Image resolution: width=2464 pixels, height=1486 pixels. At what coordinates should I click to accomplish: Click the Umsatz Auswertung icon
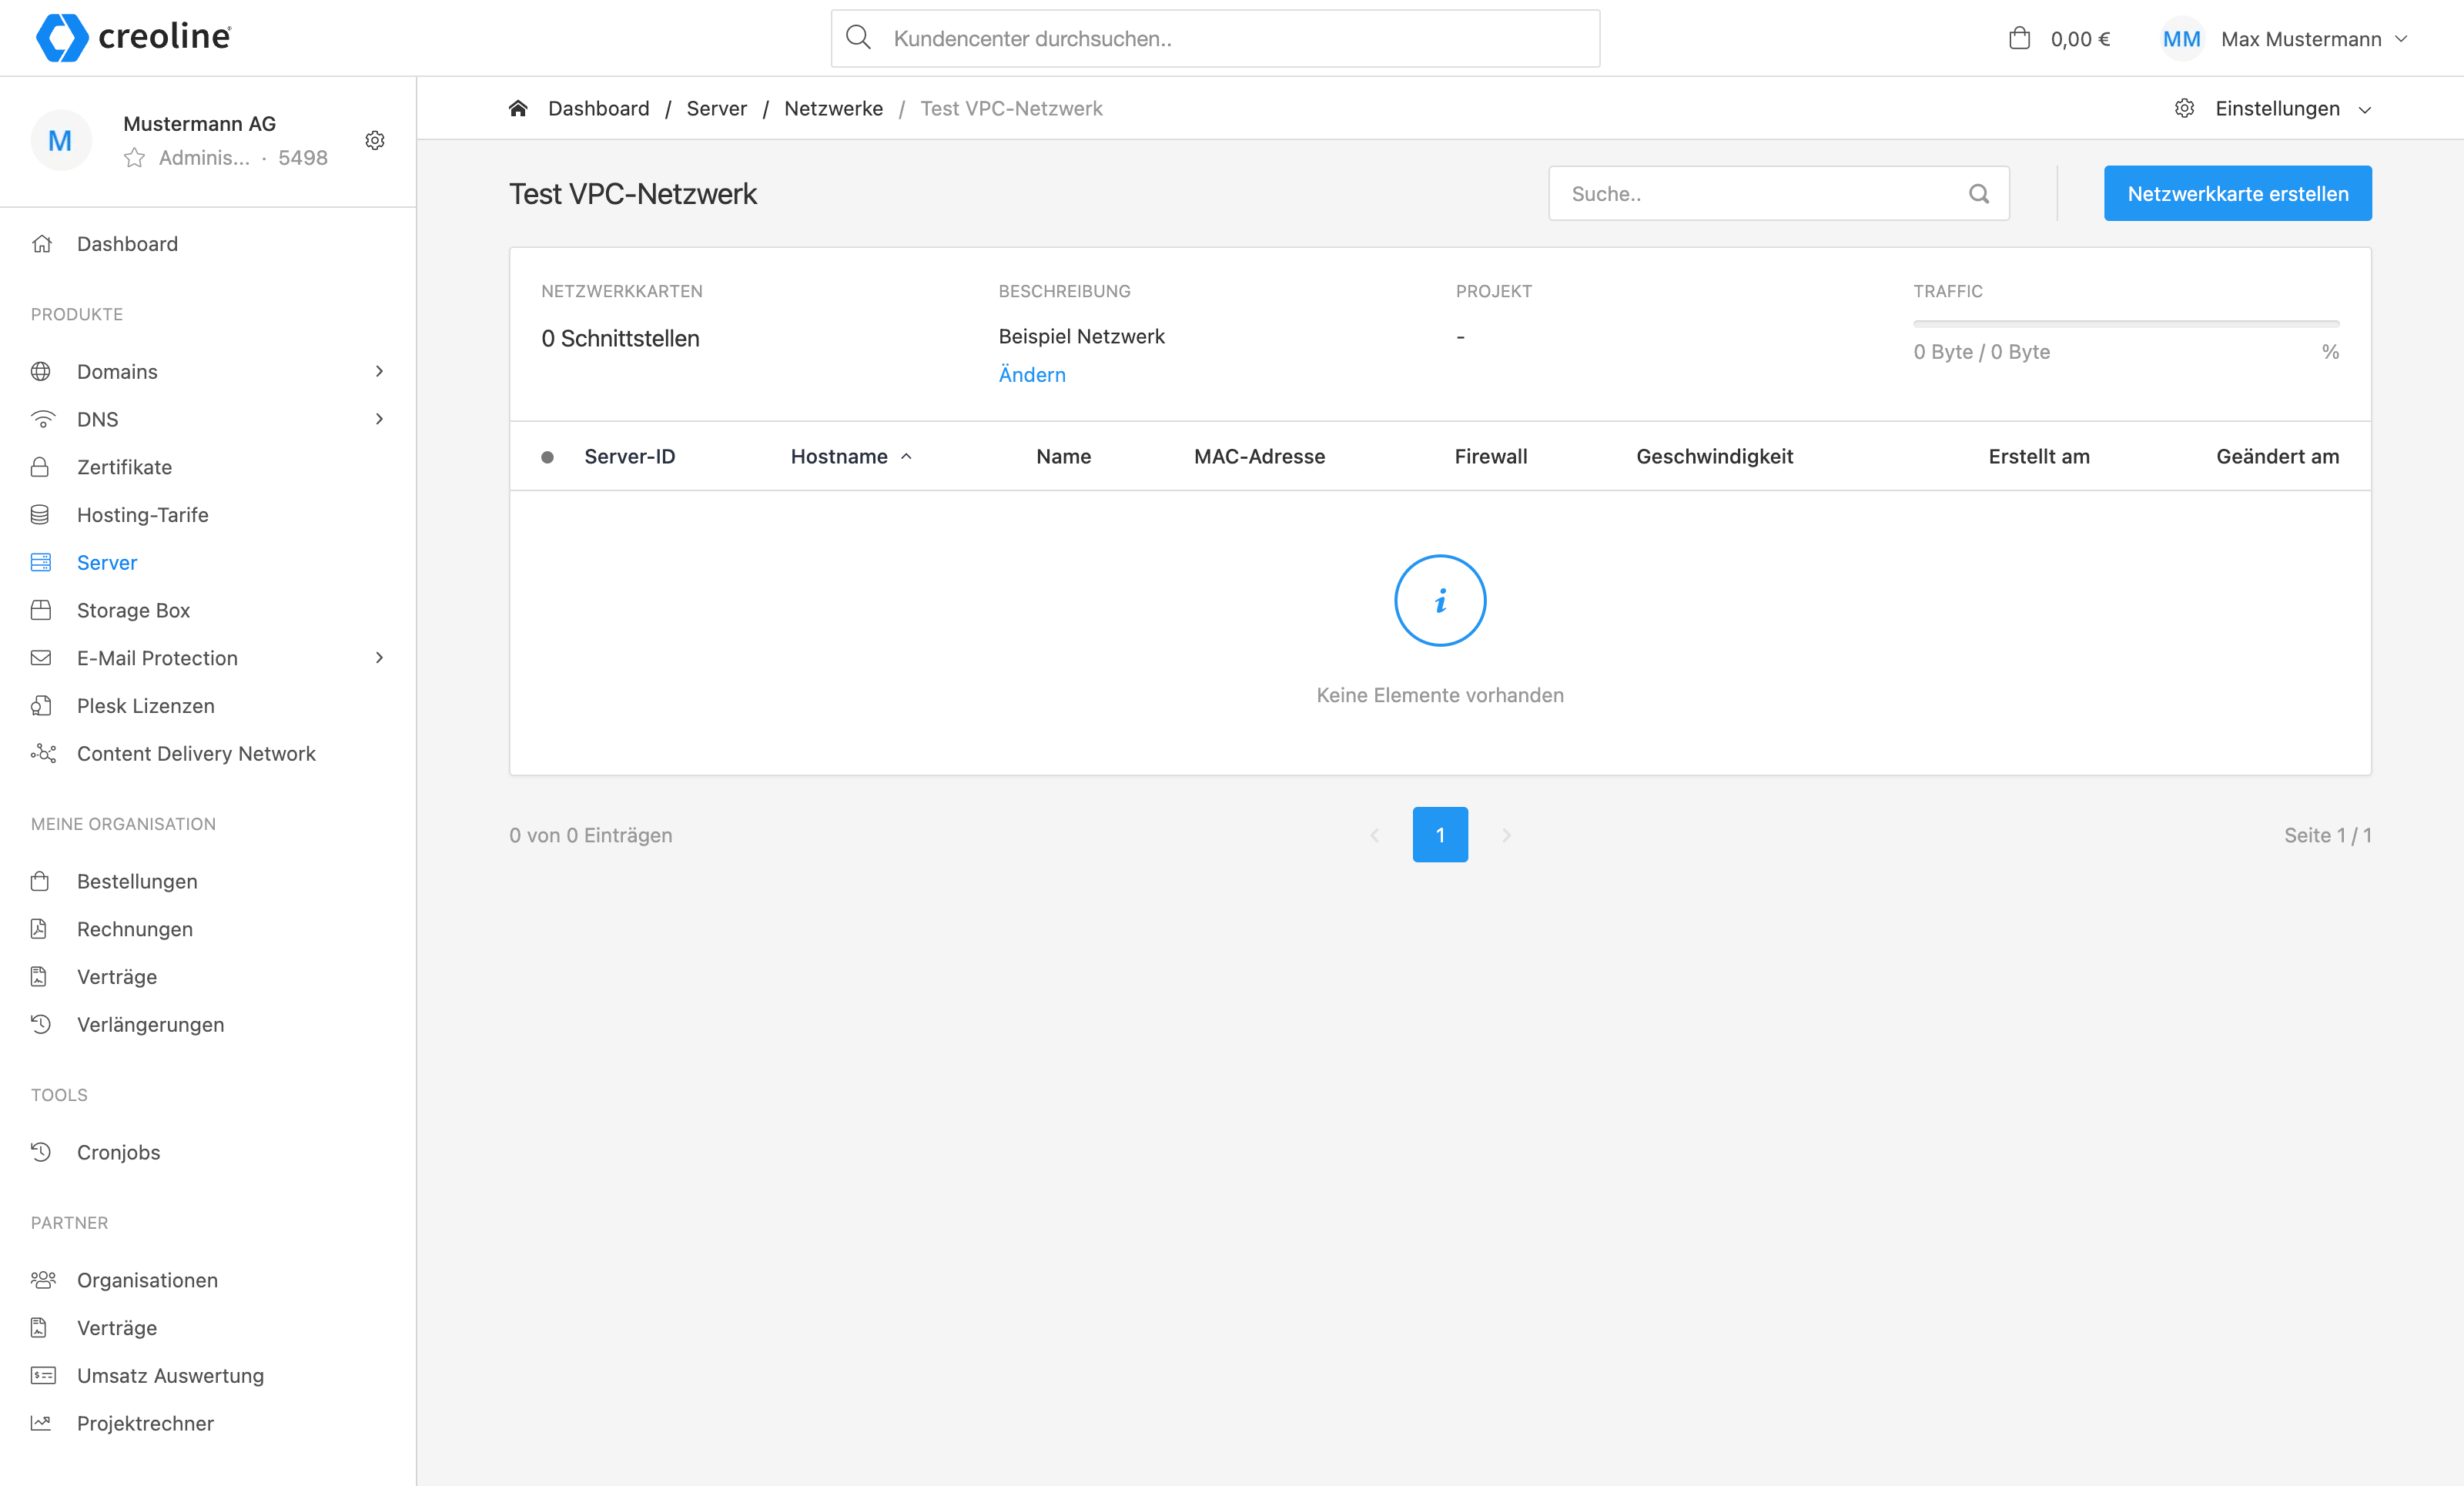click(43, 1376)
